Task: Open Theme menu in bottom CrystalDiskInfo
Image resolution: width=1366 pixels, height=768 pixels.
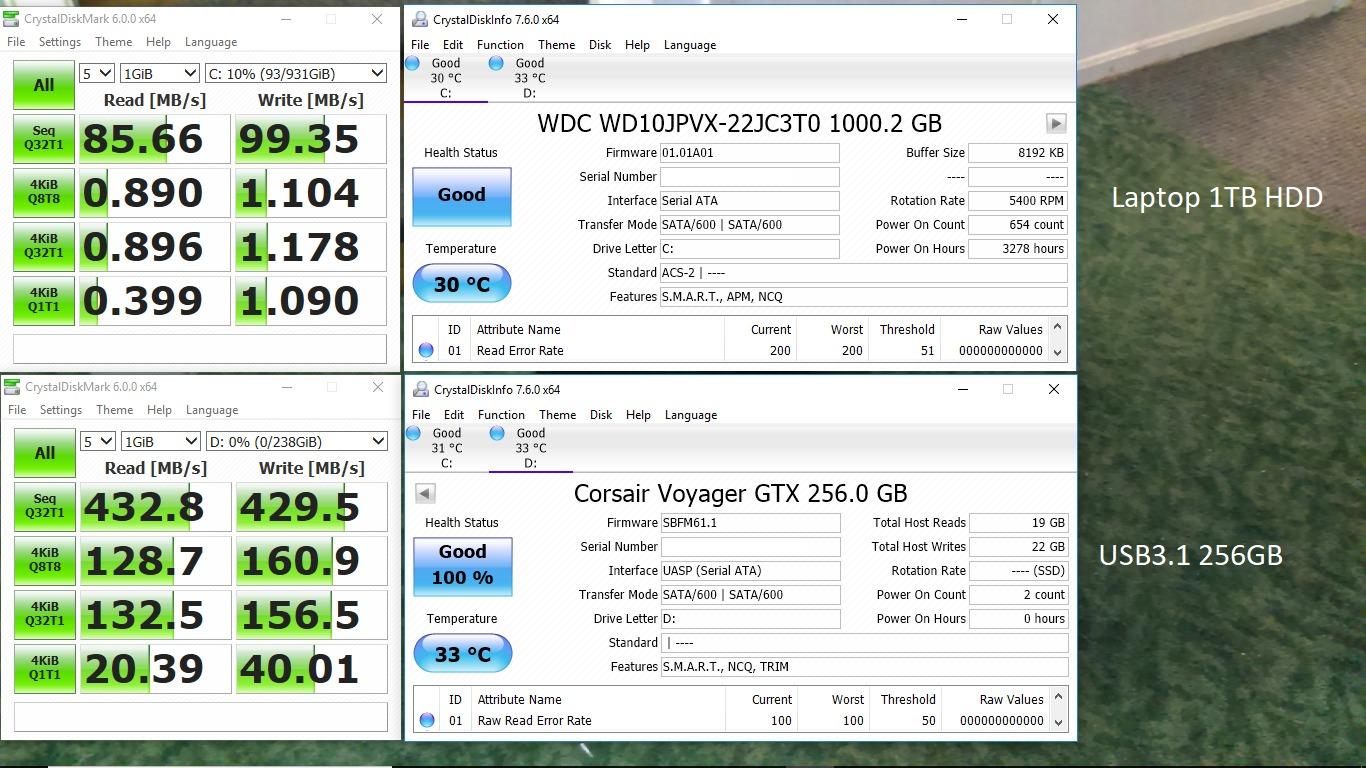Action: tap(557, 415)
